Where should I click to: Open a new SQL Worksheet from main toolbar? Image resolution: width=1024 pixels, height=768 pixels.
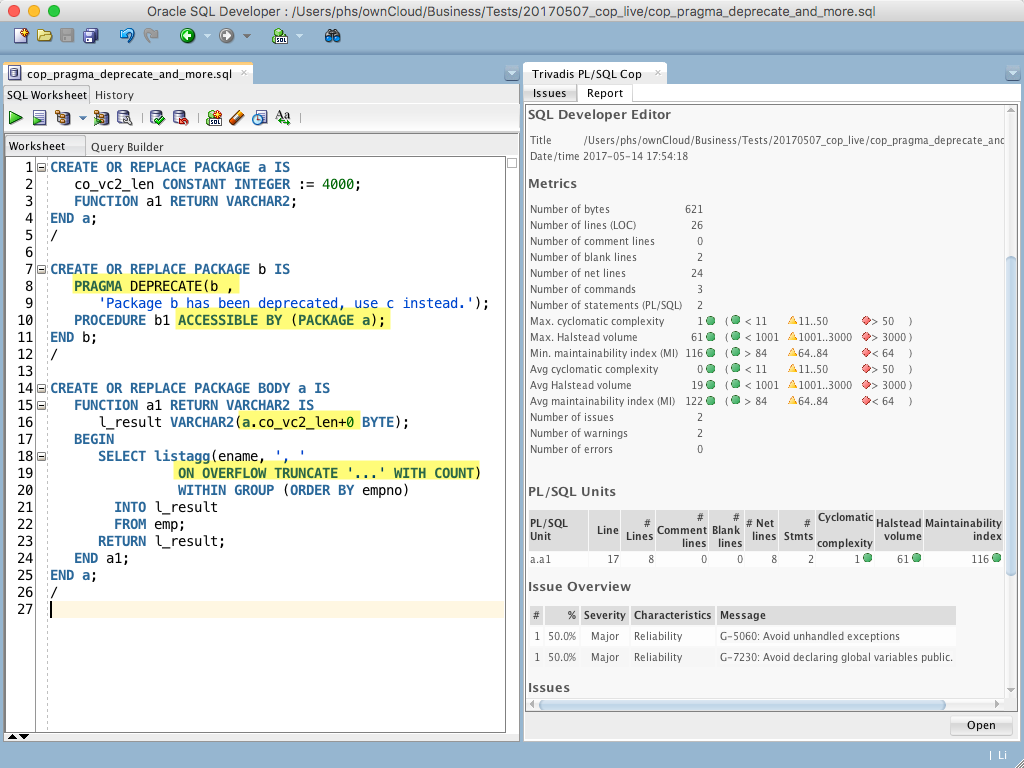(280, 36)
